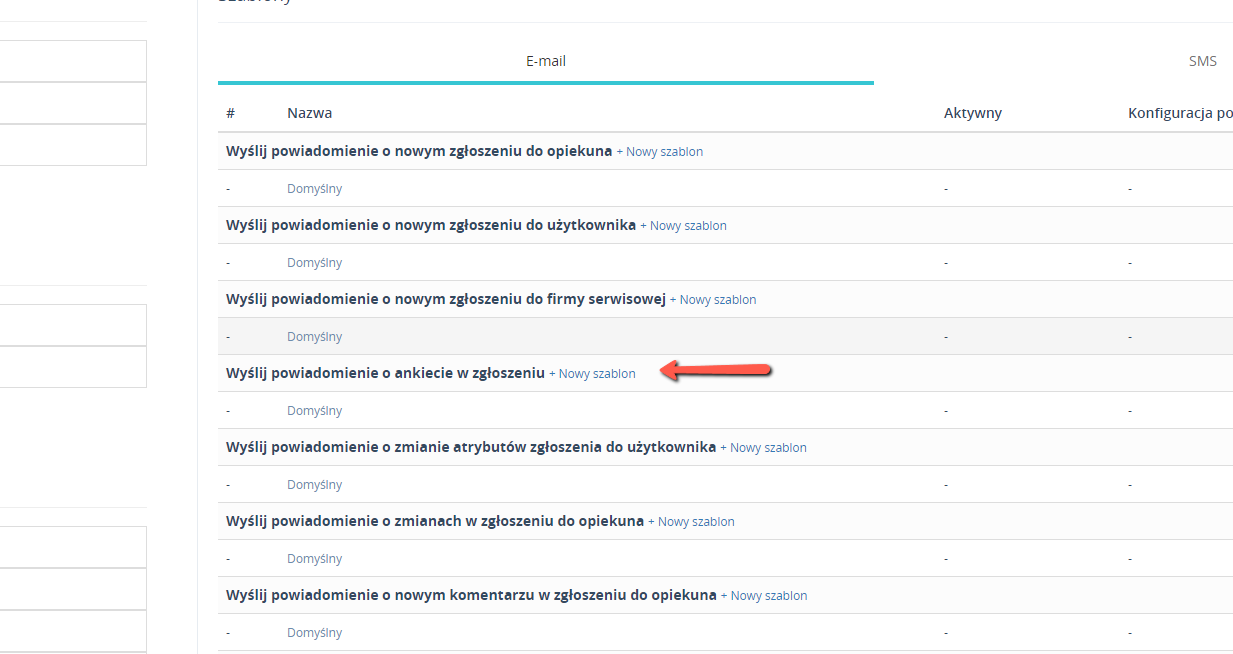The image size is (1233, 654).
Task: Click the 'Nazwa' column header
Action: coord(309,113)
